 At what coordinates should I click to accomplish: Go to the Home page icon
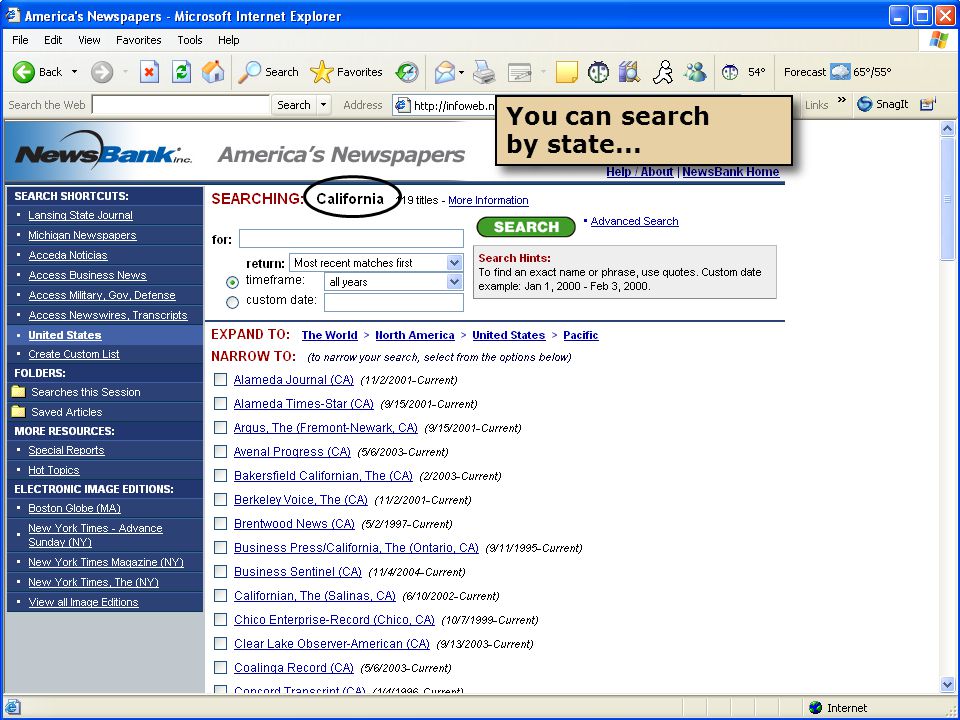point(213,72)
